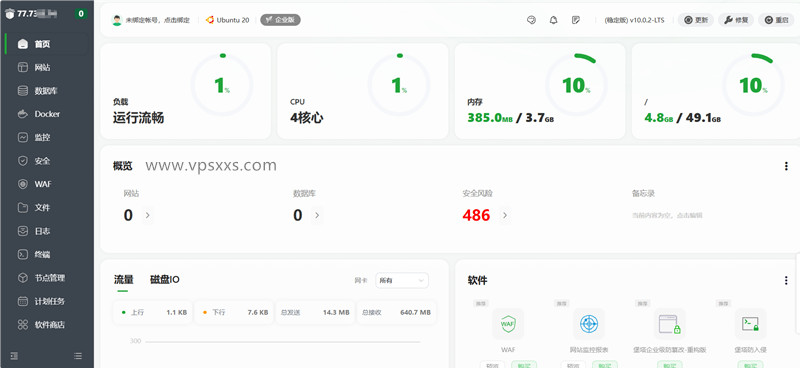
Task: Switch to the 磁盘IO tab
Action: coord(165,279)
